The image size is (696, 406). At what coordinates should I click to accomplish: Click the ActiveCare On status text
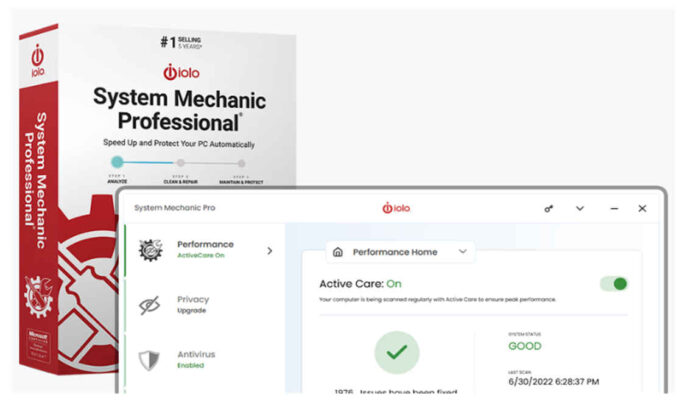201,256
